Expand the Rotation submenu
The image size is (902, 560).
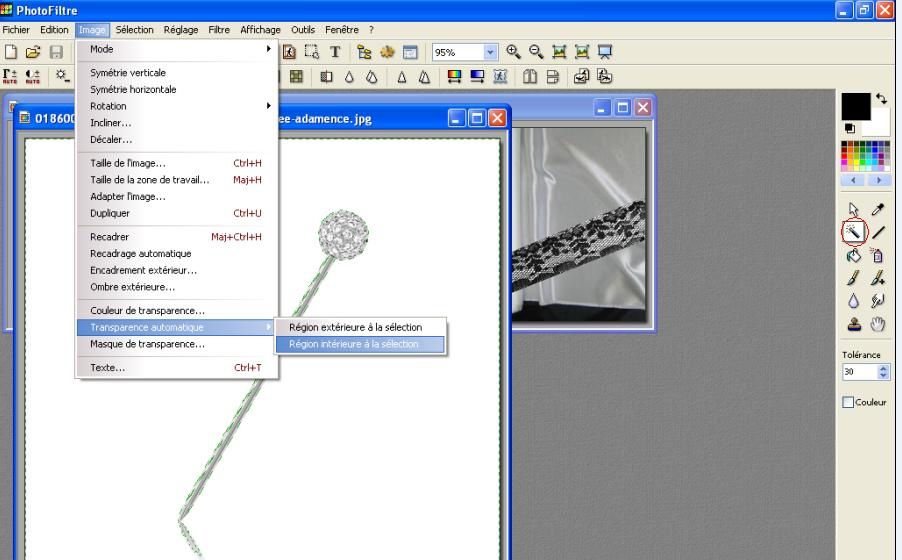[177, 106]
